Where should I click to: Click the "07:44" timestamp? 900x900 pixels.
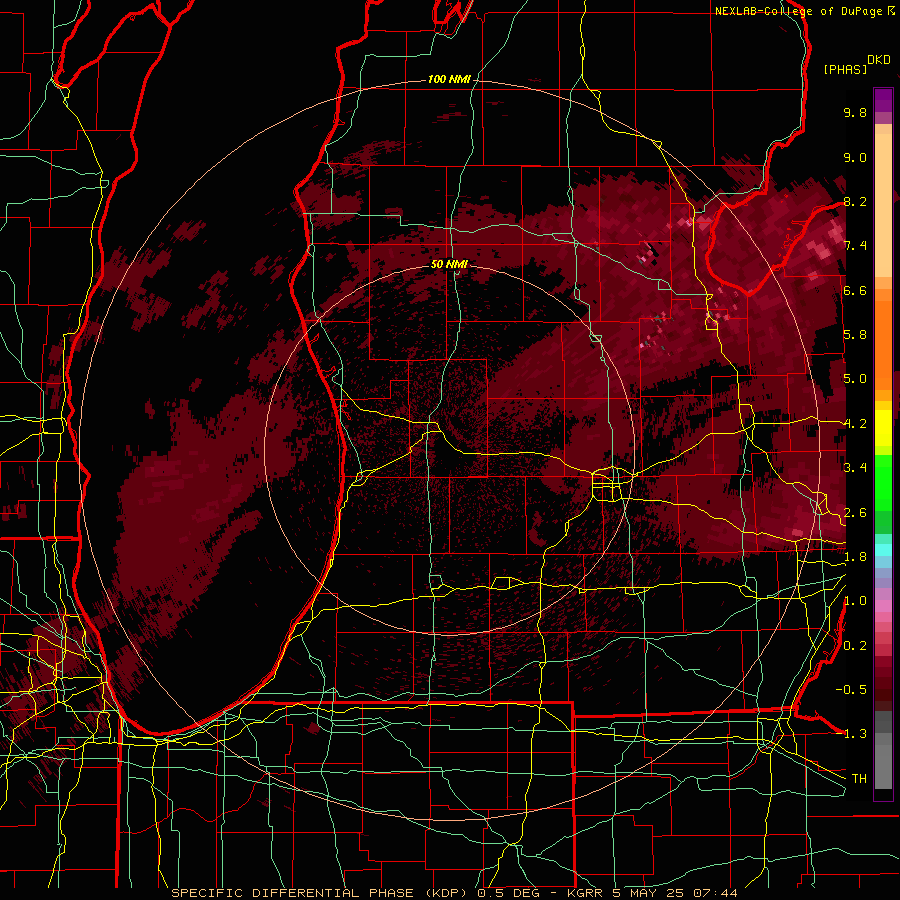coord(715,893)
